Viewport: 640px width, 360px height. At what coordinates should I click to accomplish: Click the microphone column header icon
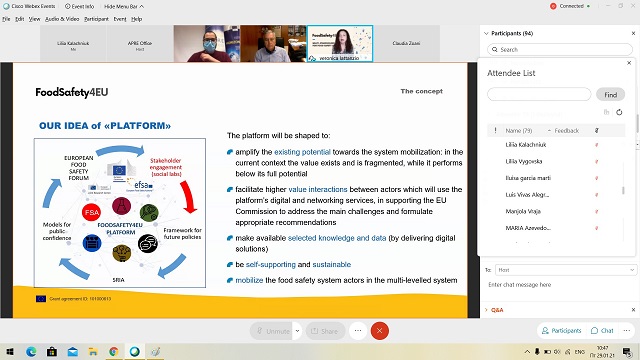coord(597,131)
